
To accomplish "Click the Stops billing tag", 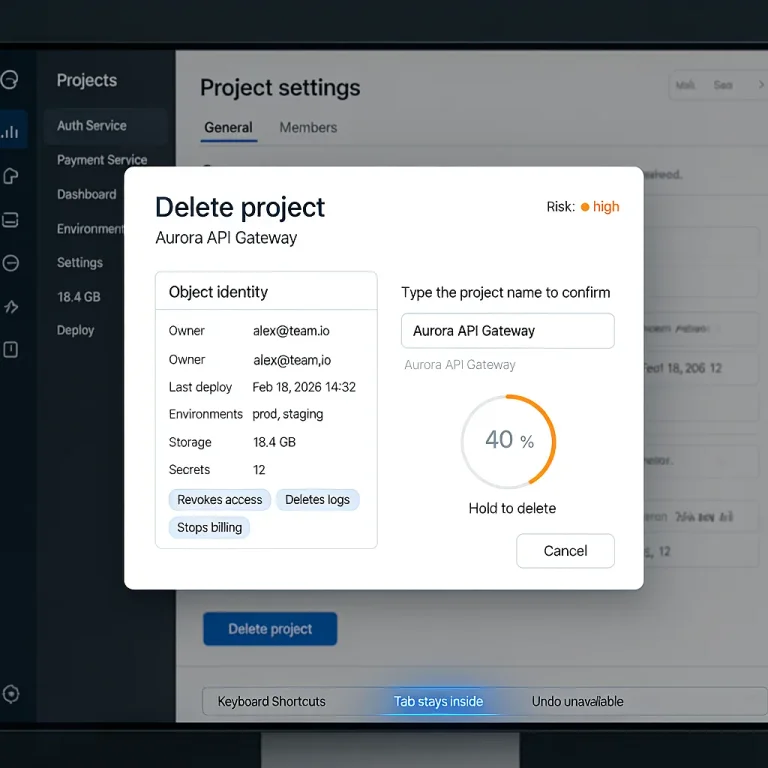I will click(x=209, y=528).
